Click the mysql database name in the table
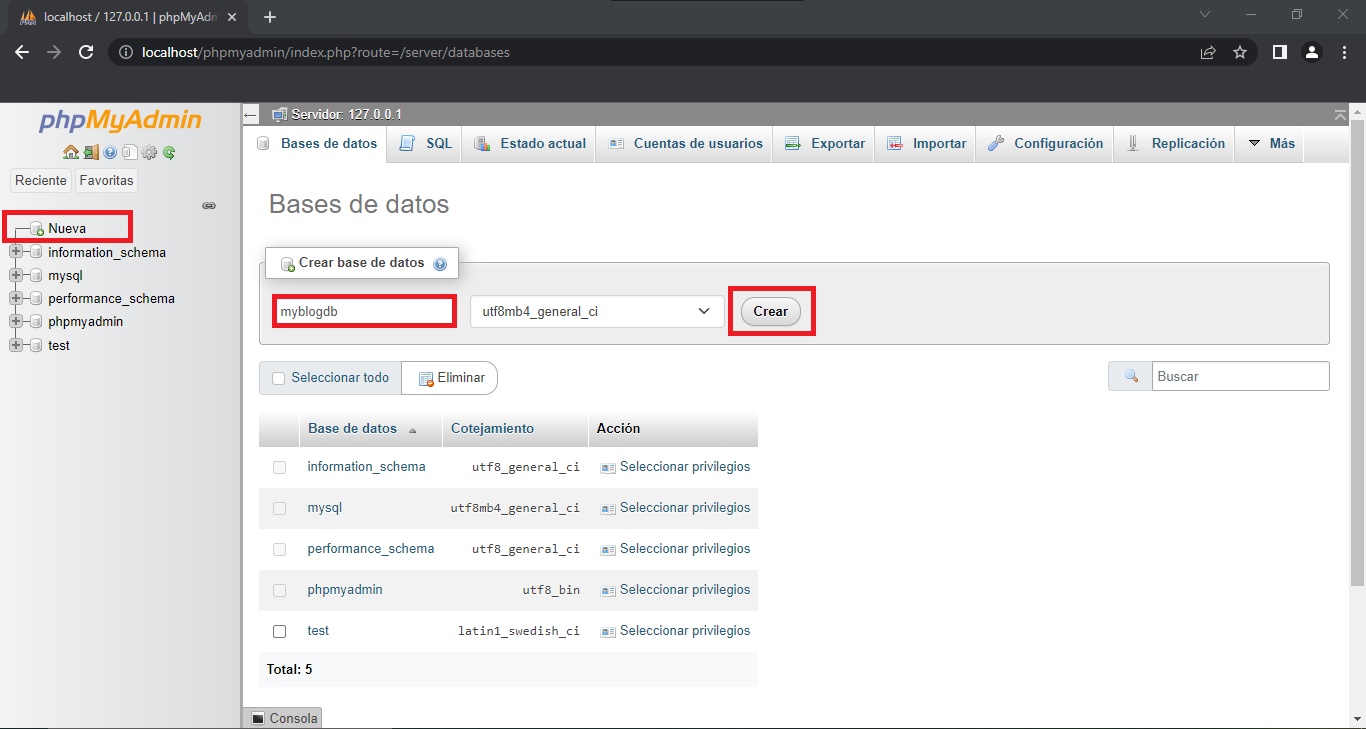This screenshot has height=729, width=1366. (325, 508)
